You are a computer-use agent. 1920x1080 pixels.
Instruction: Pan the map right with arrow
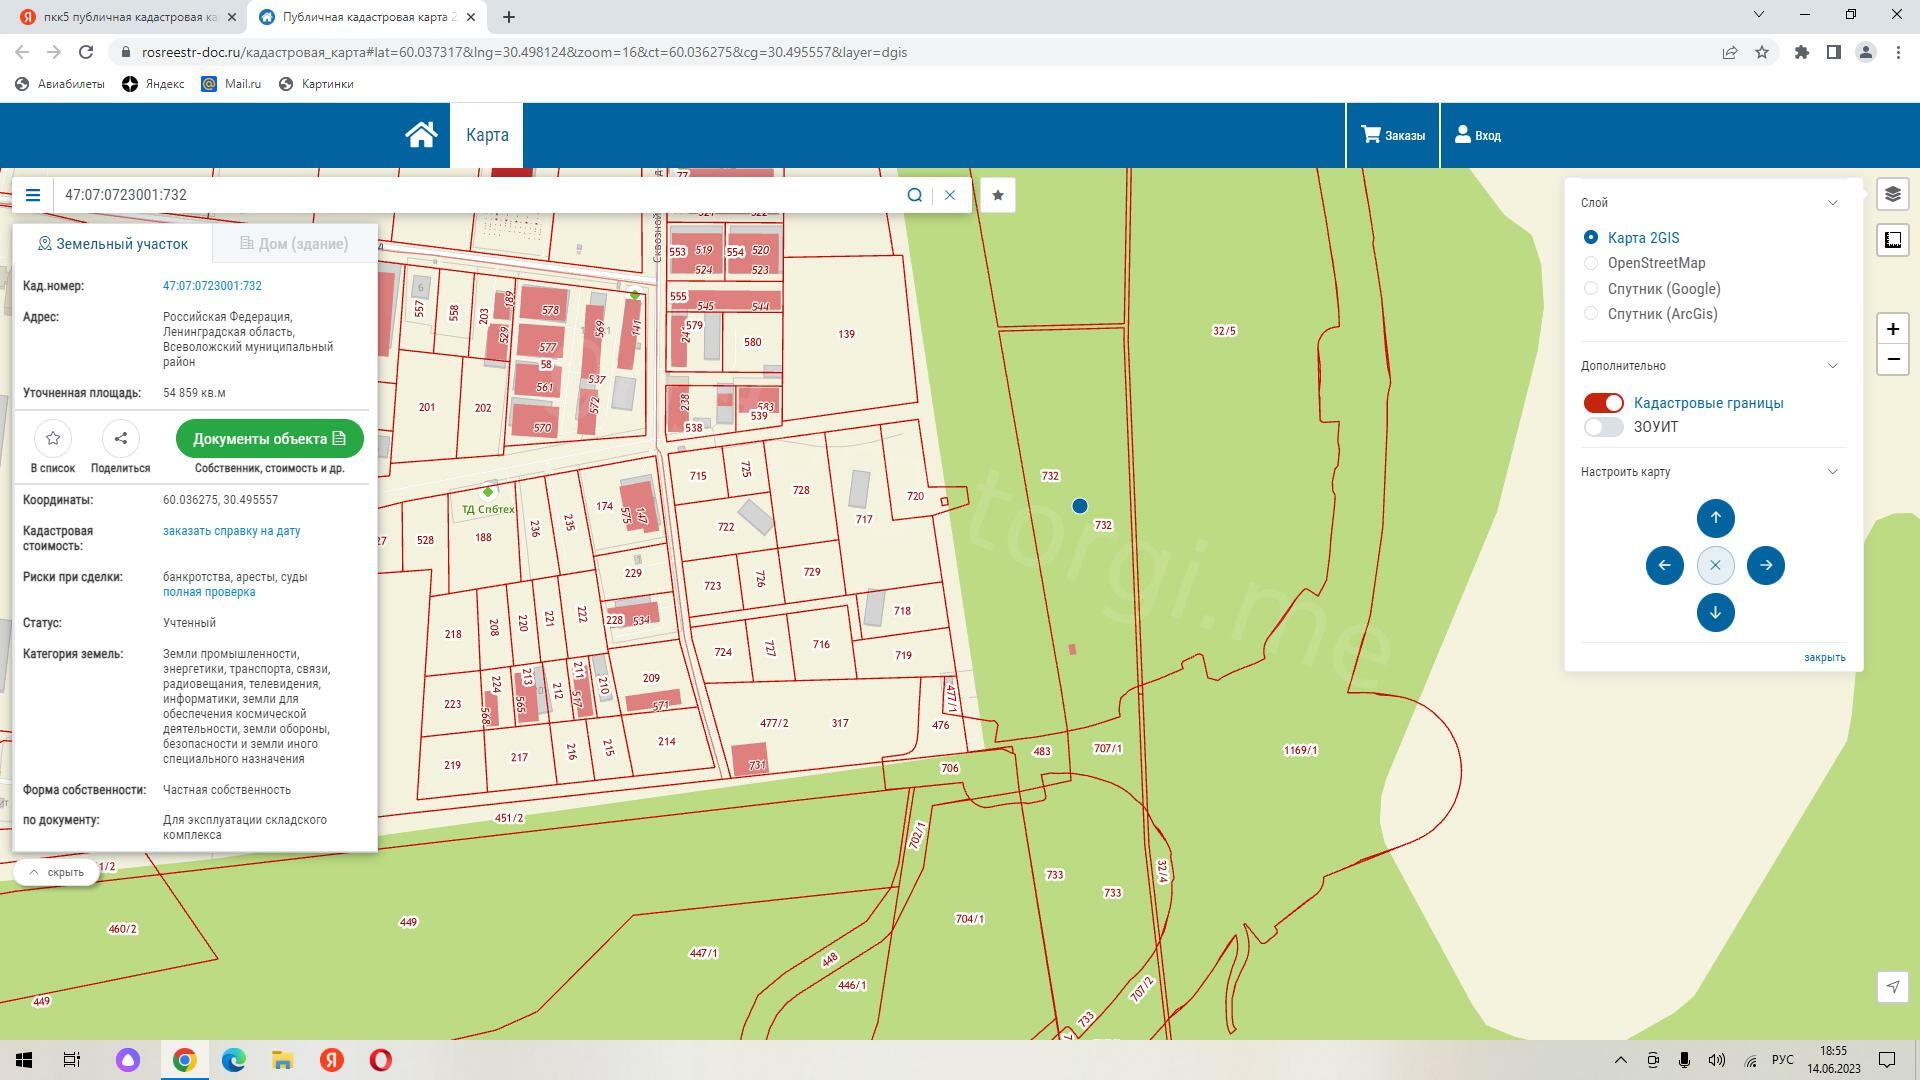1765,565
